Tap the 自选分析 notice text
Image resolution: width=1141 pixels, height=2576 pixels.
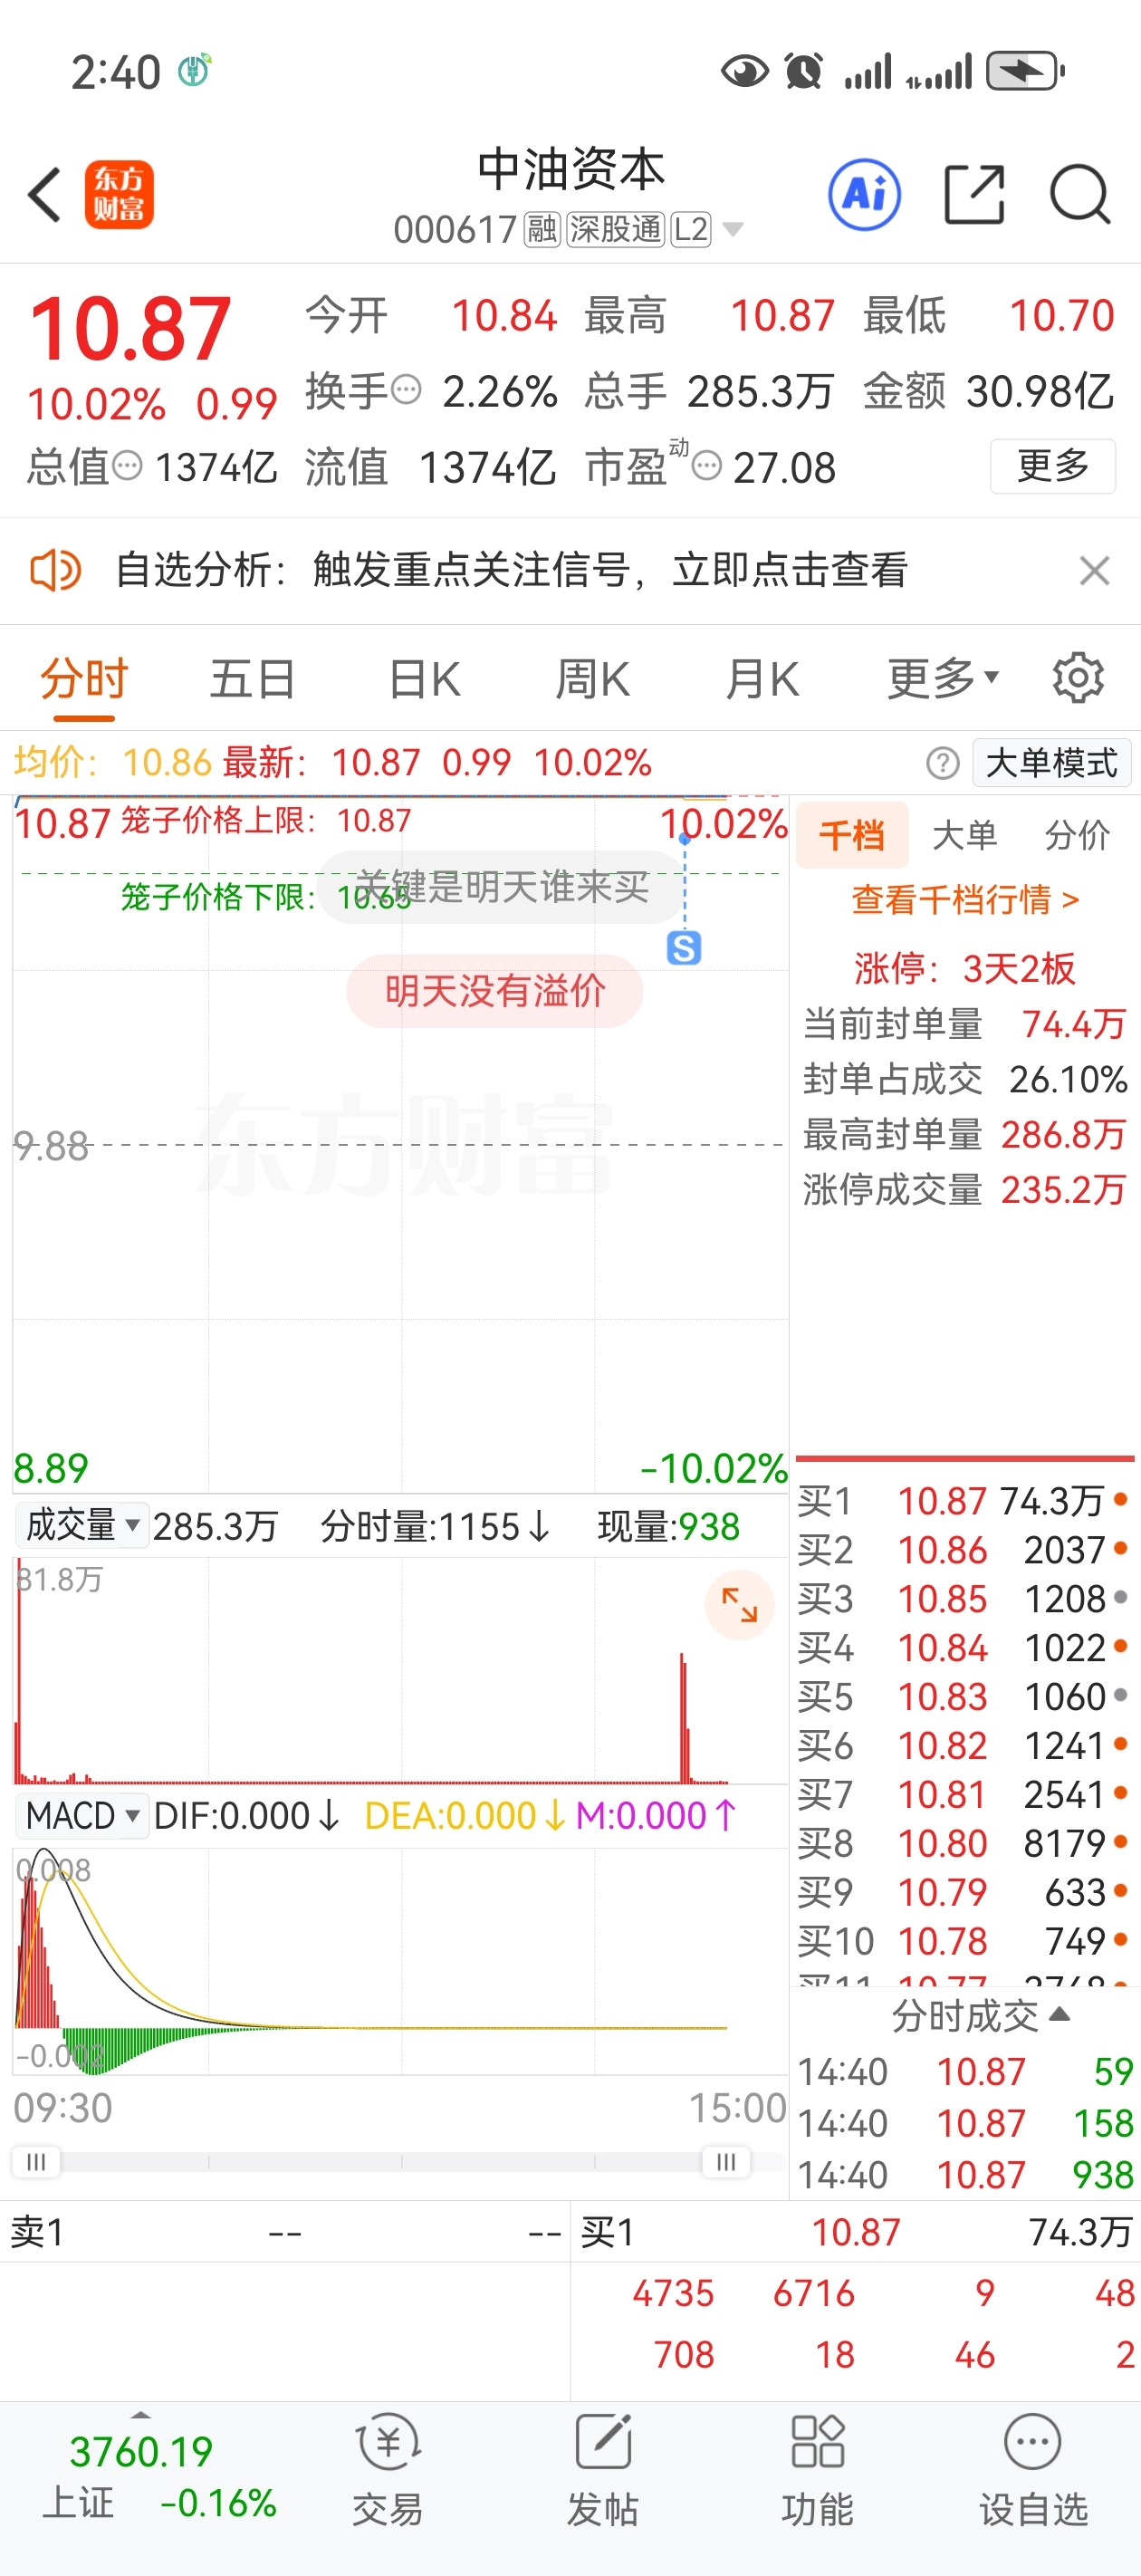point(511,571)
